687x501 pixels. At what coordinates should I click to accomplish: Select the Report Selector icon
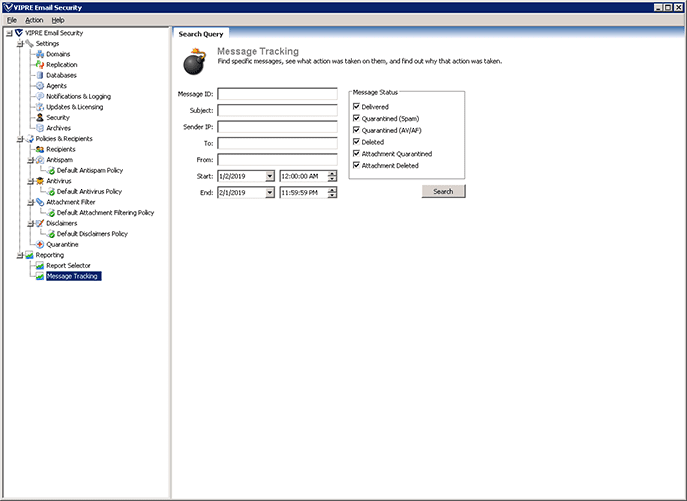point(39,265)
